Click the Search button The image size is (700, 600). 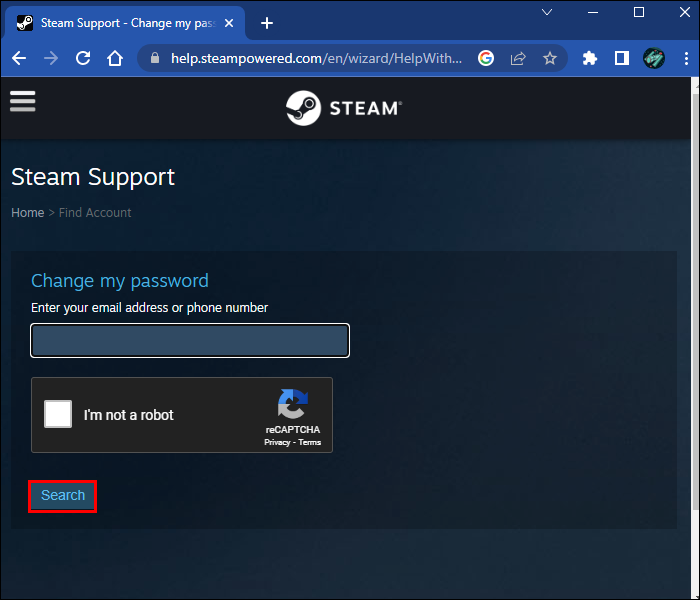pyautogui.click(x=62, y=496)
